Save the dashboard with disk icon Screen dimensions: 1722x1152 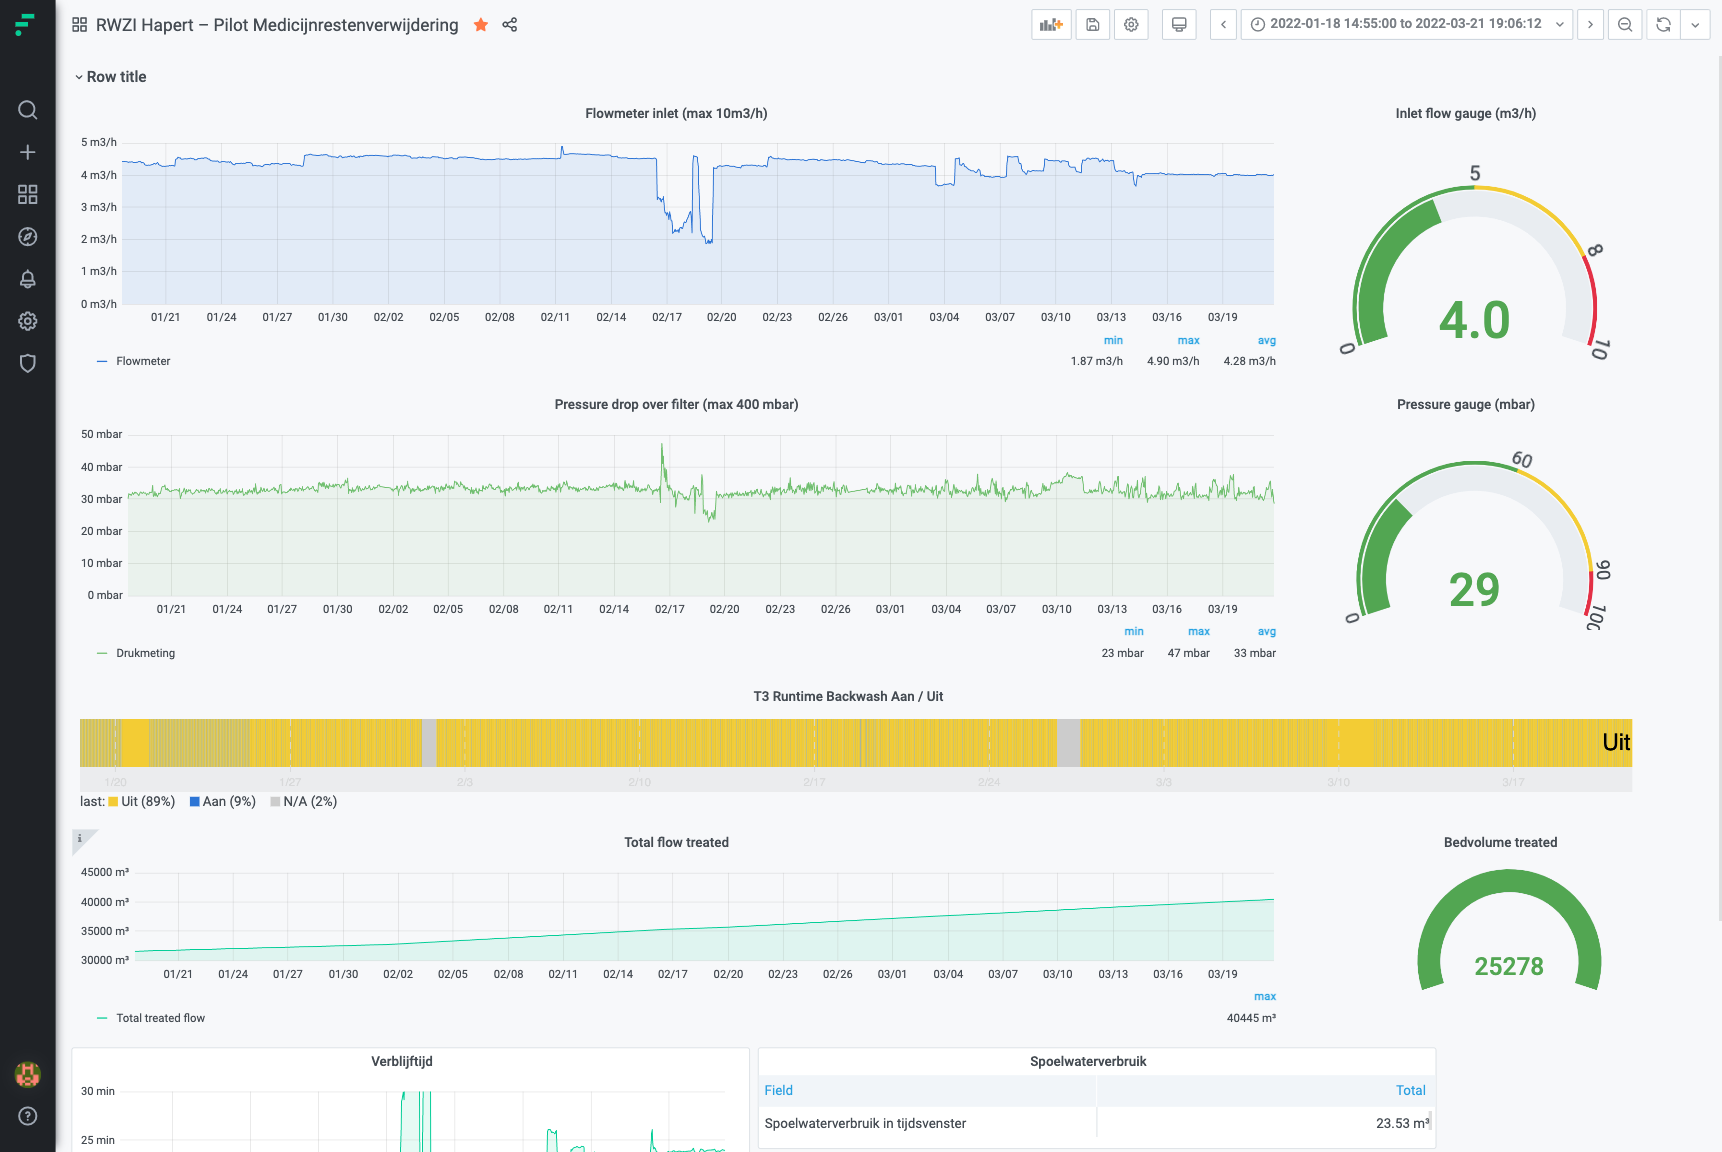[1093, 25]
